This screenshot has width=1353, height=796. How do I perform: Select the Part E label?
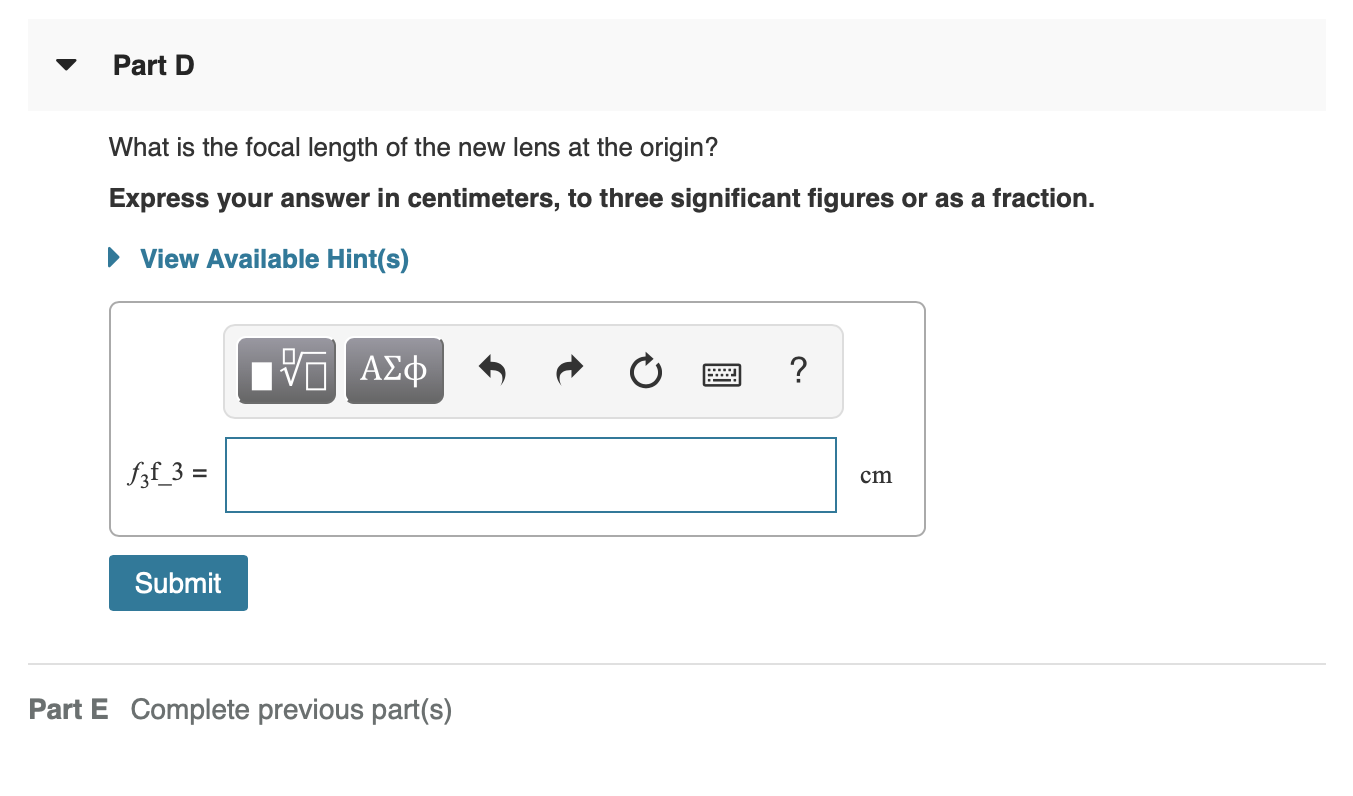[69, 710]
